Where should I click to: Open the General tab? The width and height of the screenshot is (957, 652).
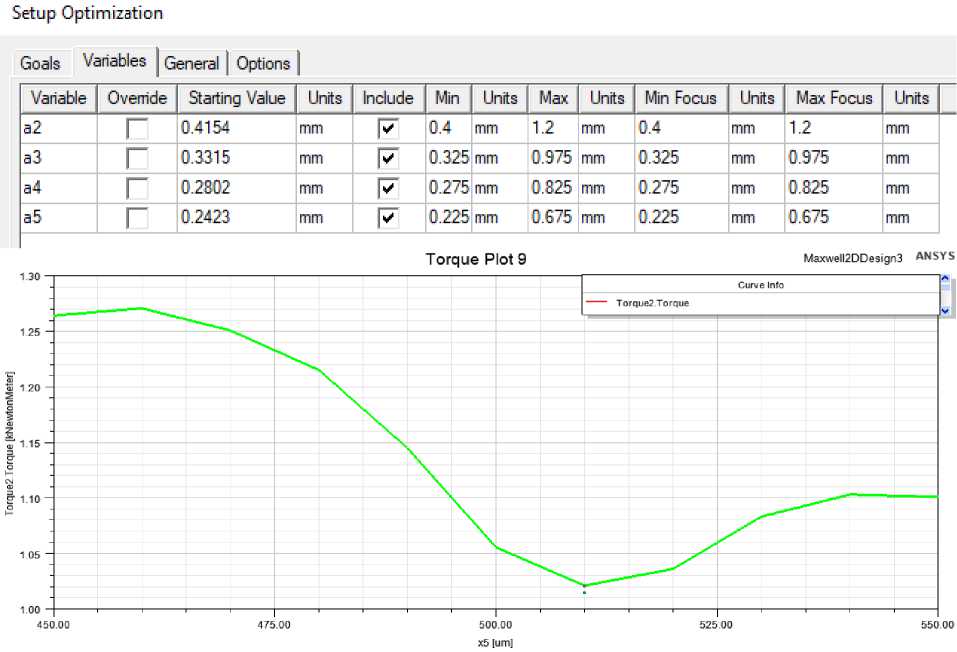191,63
